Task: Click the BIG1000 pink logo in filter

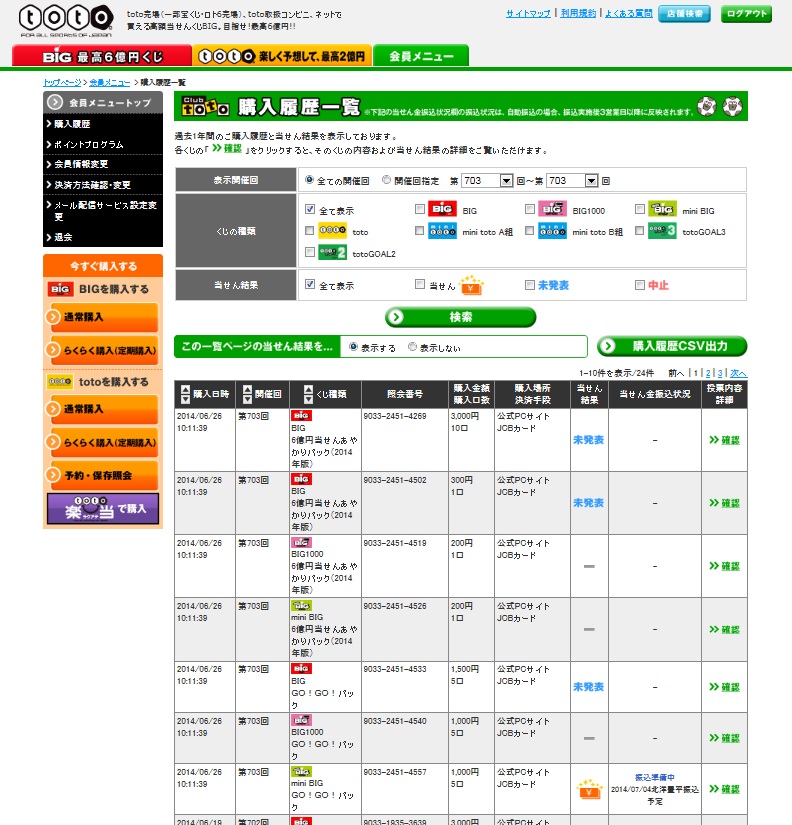Action: (552, 209)
